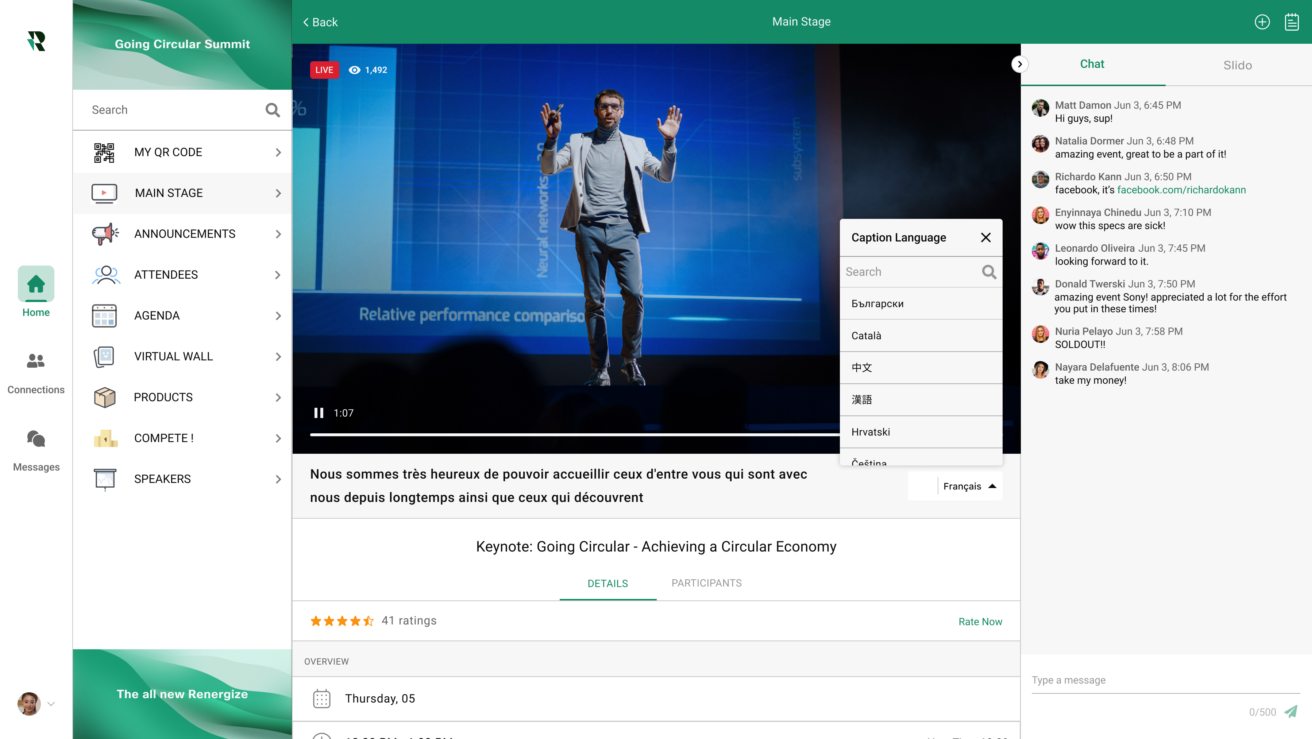
Task: Click the Attendees people icon
Action: tap(105, 275)
